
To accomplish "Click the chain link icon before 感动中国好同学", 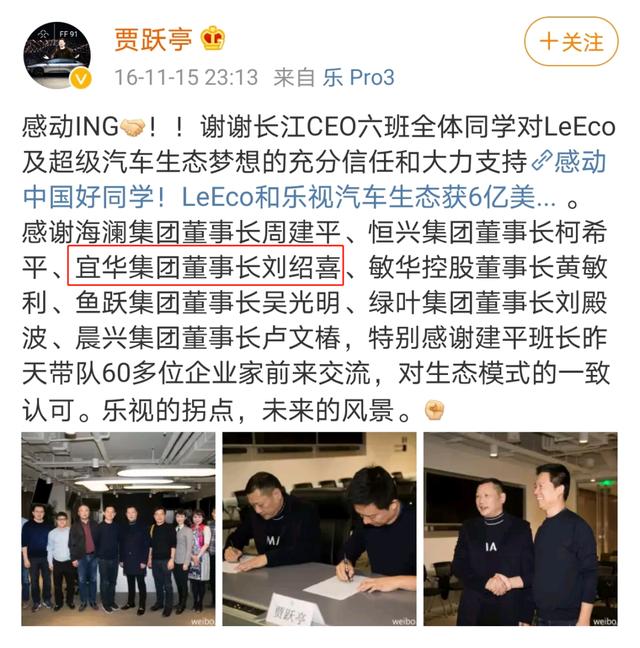I will click(x=542, y=162).
